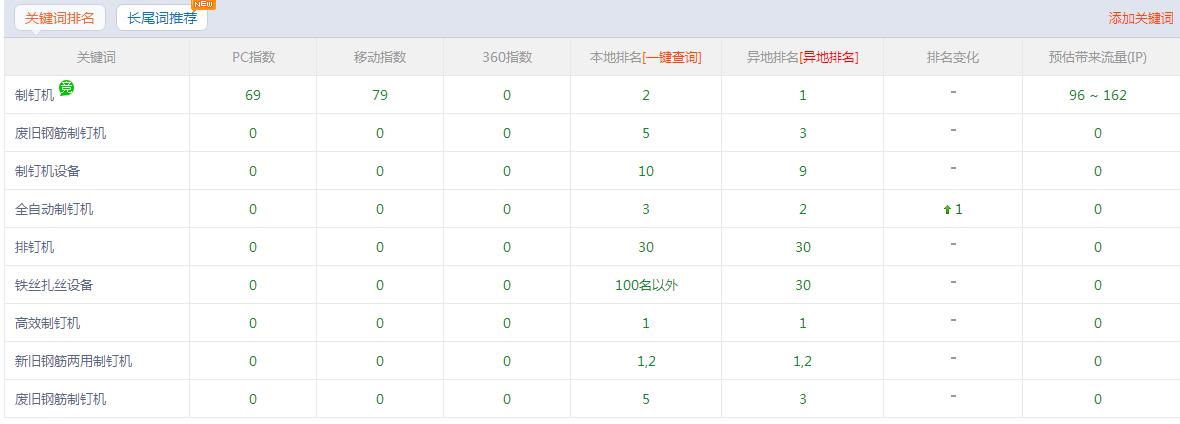Select the 全自动制钉机 keyword
The width and height of the screenshot is (1180, 424).
coord(55,210)
